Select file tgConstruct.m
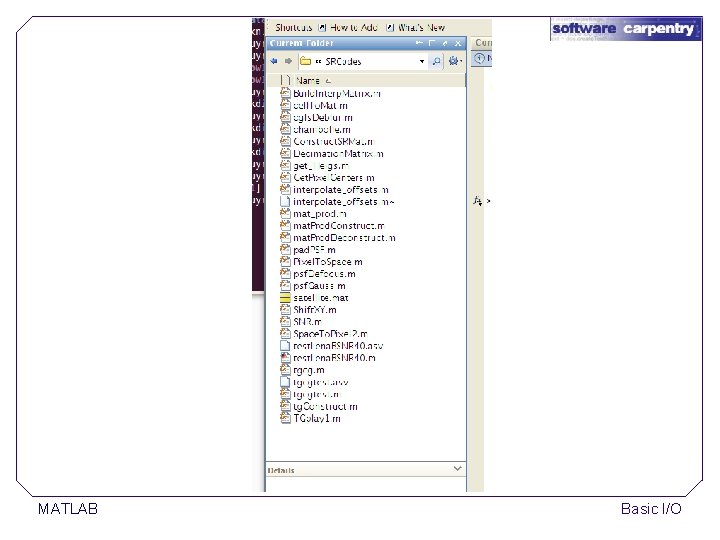 (325, 406)
